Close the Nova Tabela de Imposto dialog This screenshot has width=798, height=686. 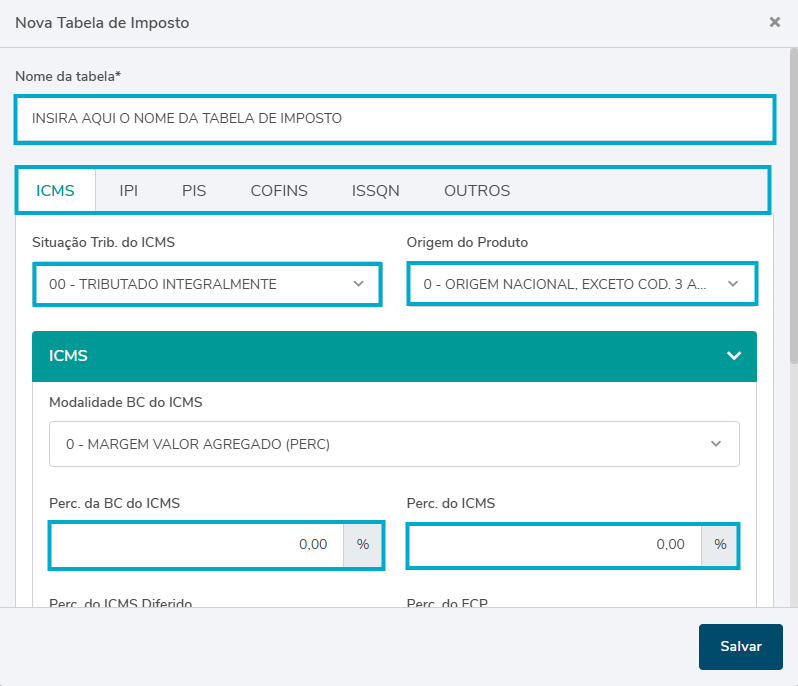(x=774, y=22)
